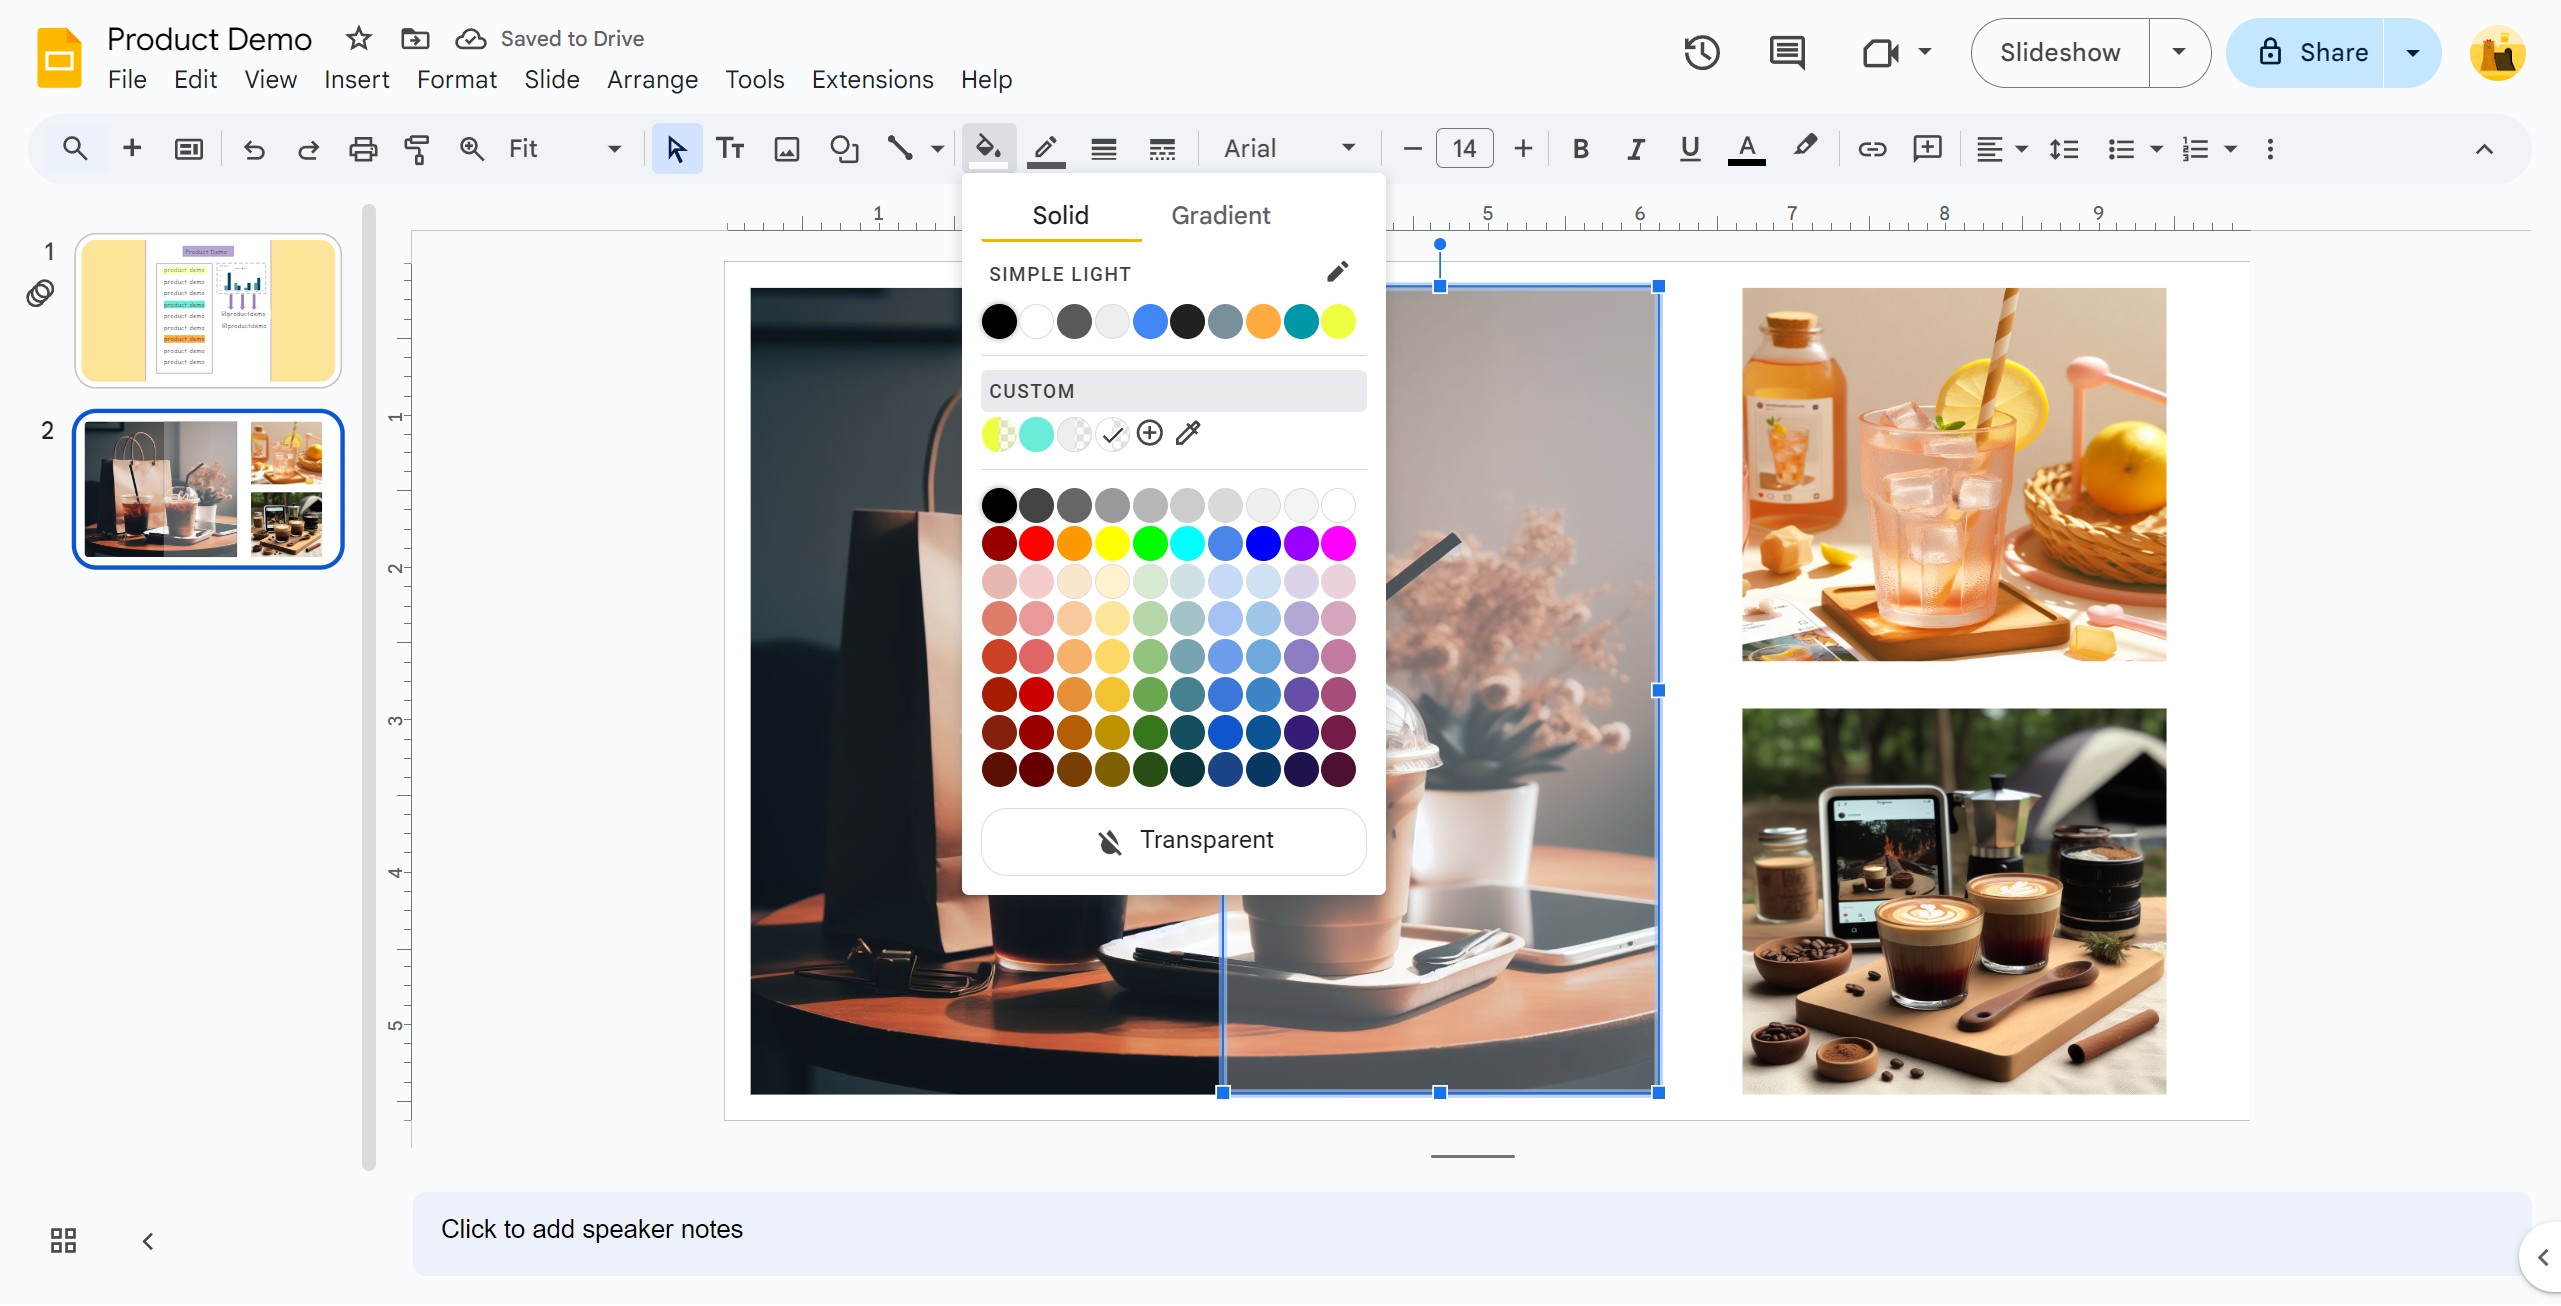Viewport: 2561px width, 1306px height.
Task: Click the edit theme colors pencil
Action: [1337, 272]
